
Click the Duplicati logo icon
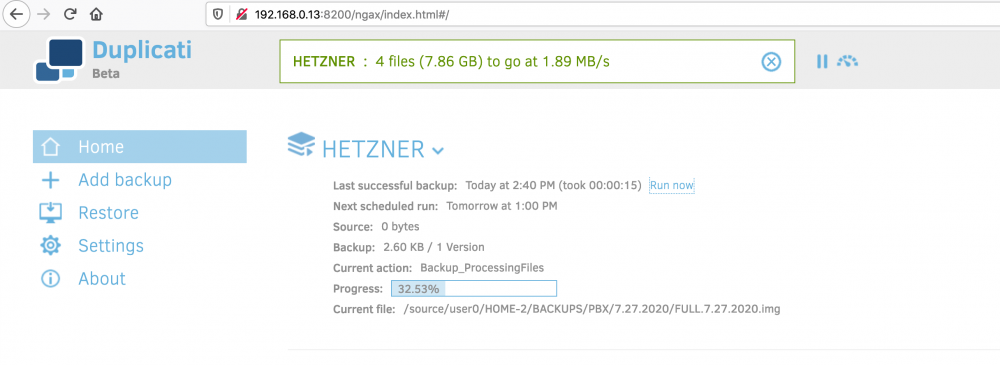pos(59,60)
